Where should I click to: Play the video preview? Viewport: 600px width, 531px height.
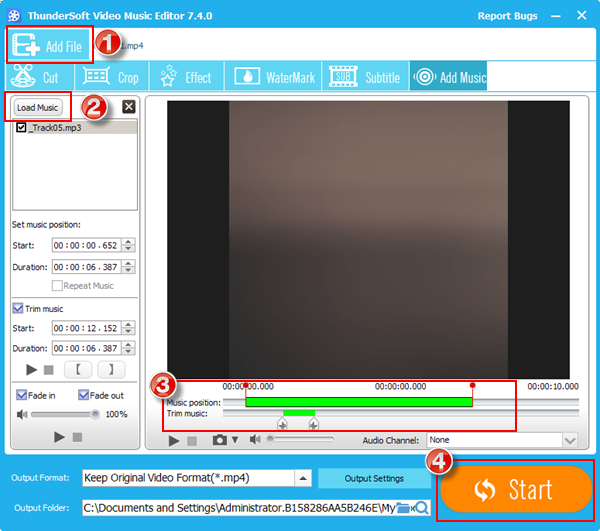(175, 440)
